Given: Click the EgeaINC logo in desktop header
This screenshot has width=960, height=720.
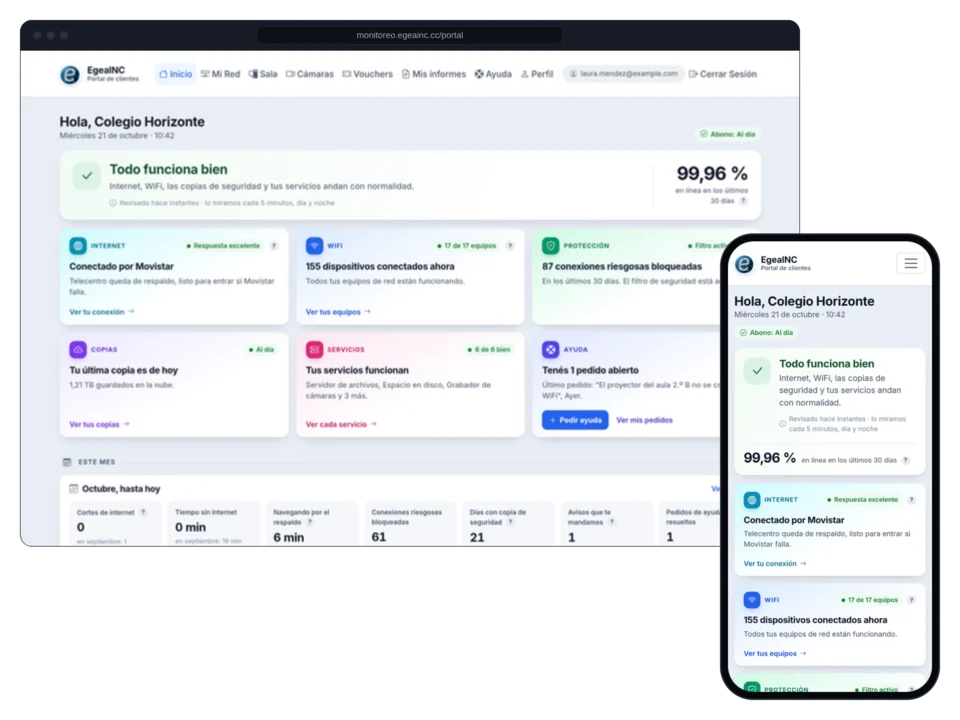Looking at the screenshot, I should point(70,74).
